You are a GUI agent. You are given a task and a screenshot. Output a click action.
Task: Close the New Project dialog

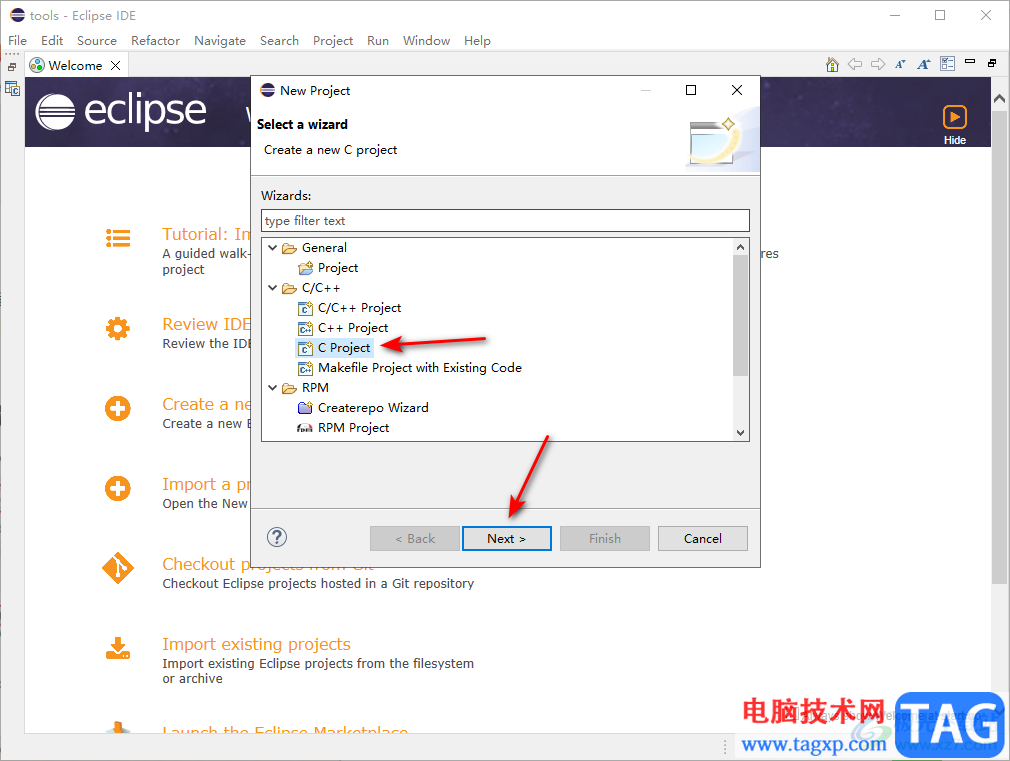pos(737,90)
